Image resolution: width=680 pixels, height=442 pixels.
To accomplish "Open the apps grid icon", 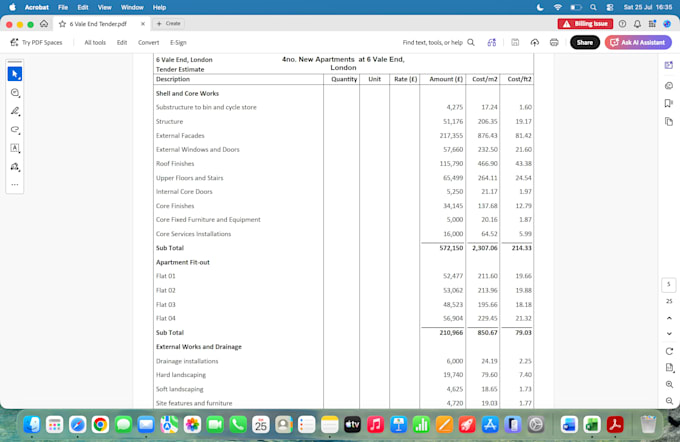I will tap(652, 24).
